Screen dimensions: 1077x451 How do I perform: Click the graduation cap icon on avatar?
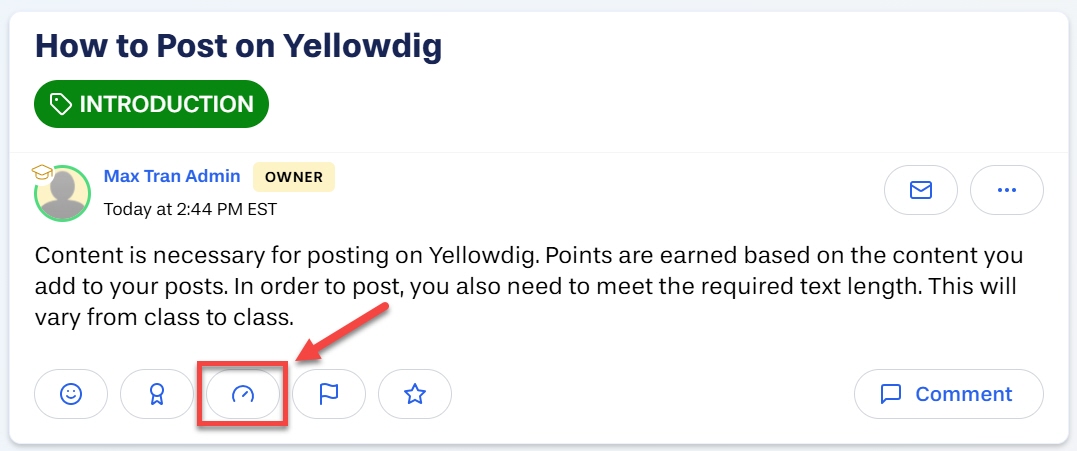(x=43, y=172)
